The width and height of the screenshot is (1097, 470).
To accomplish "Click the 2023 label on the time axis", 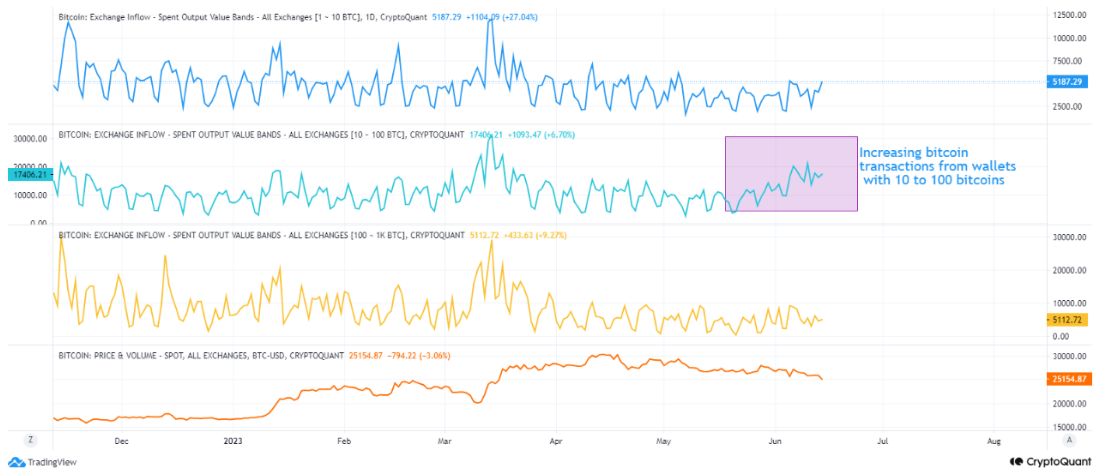I will [x=232, y=441].
